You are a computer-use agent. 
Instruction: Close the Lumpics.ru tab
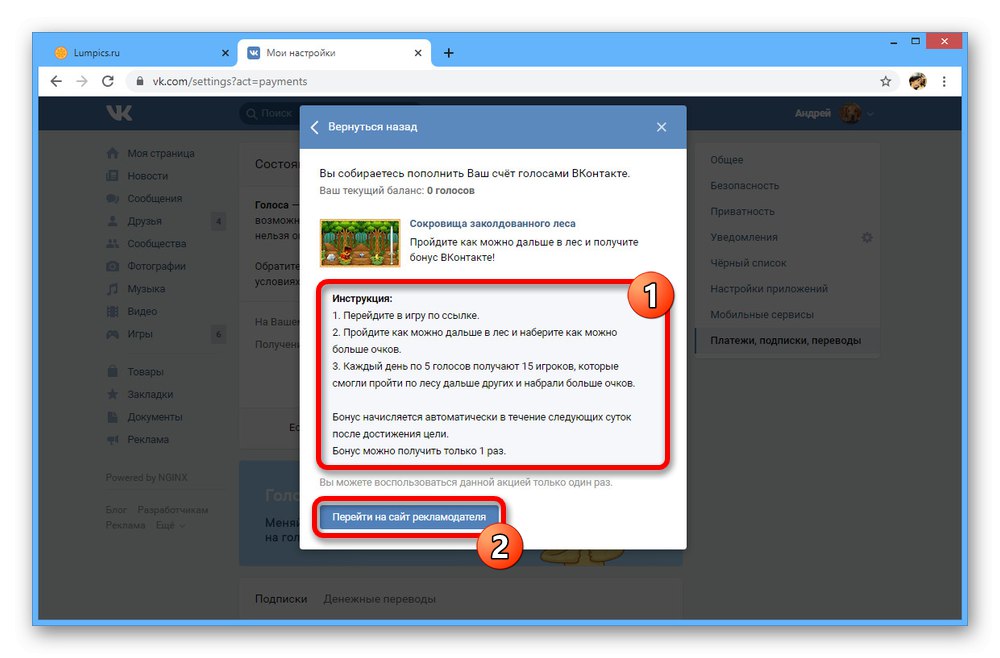(225, 53)
